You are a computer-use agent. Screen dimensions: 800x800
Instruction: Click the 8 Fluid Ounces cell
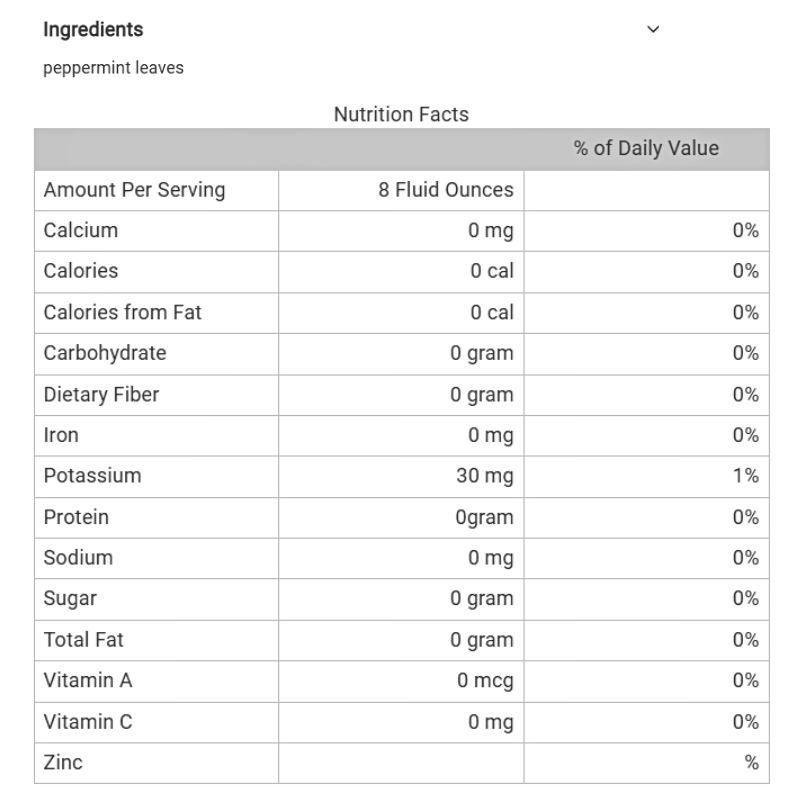tap(445, 190)
